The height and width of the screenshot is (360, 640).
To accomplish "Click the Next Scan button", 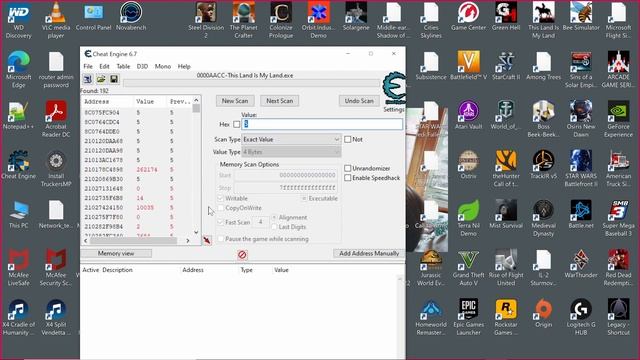I will tap(280, 101).
